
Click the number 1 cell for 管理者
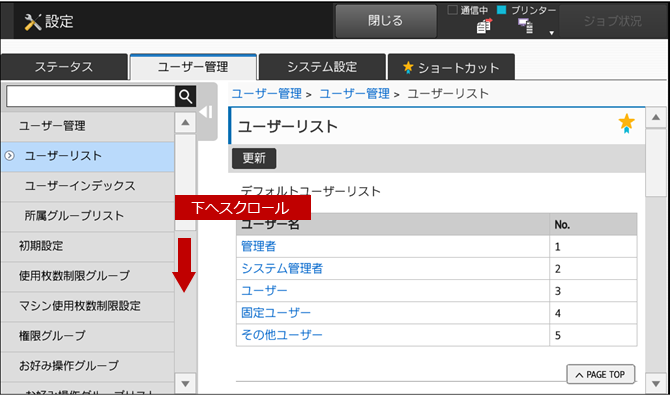pyautogui.click(x=593, y=246)
